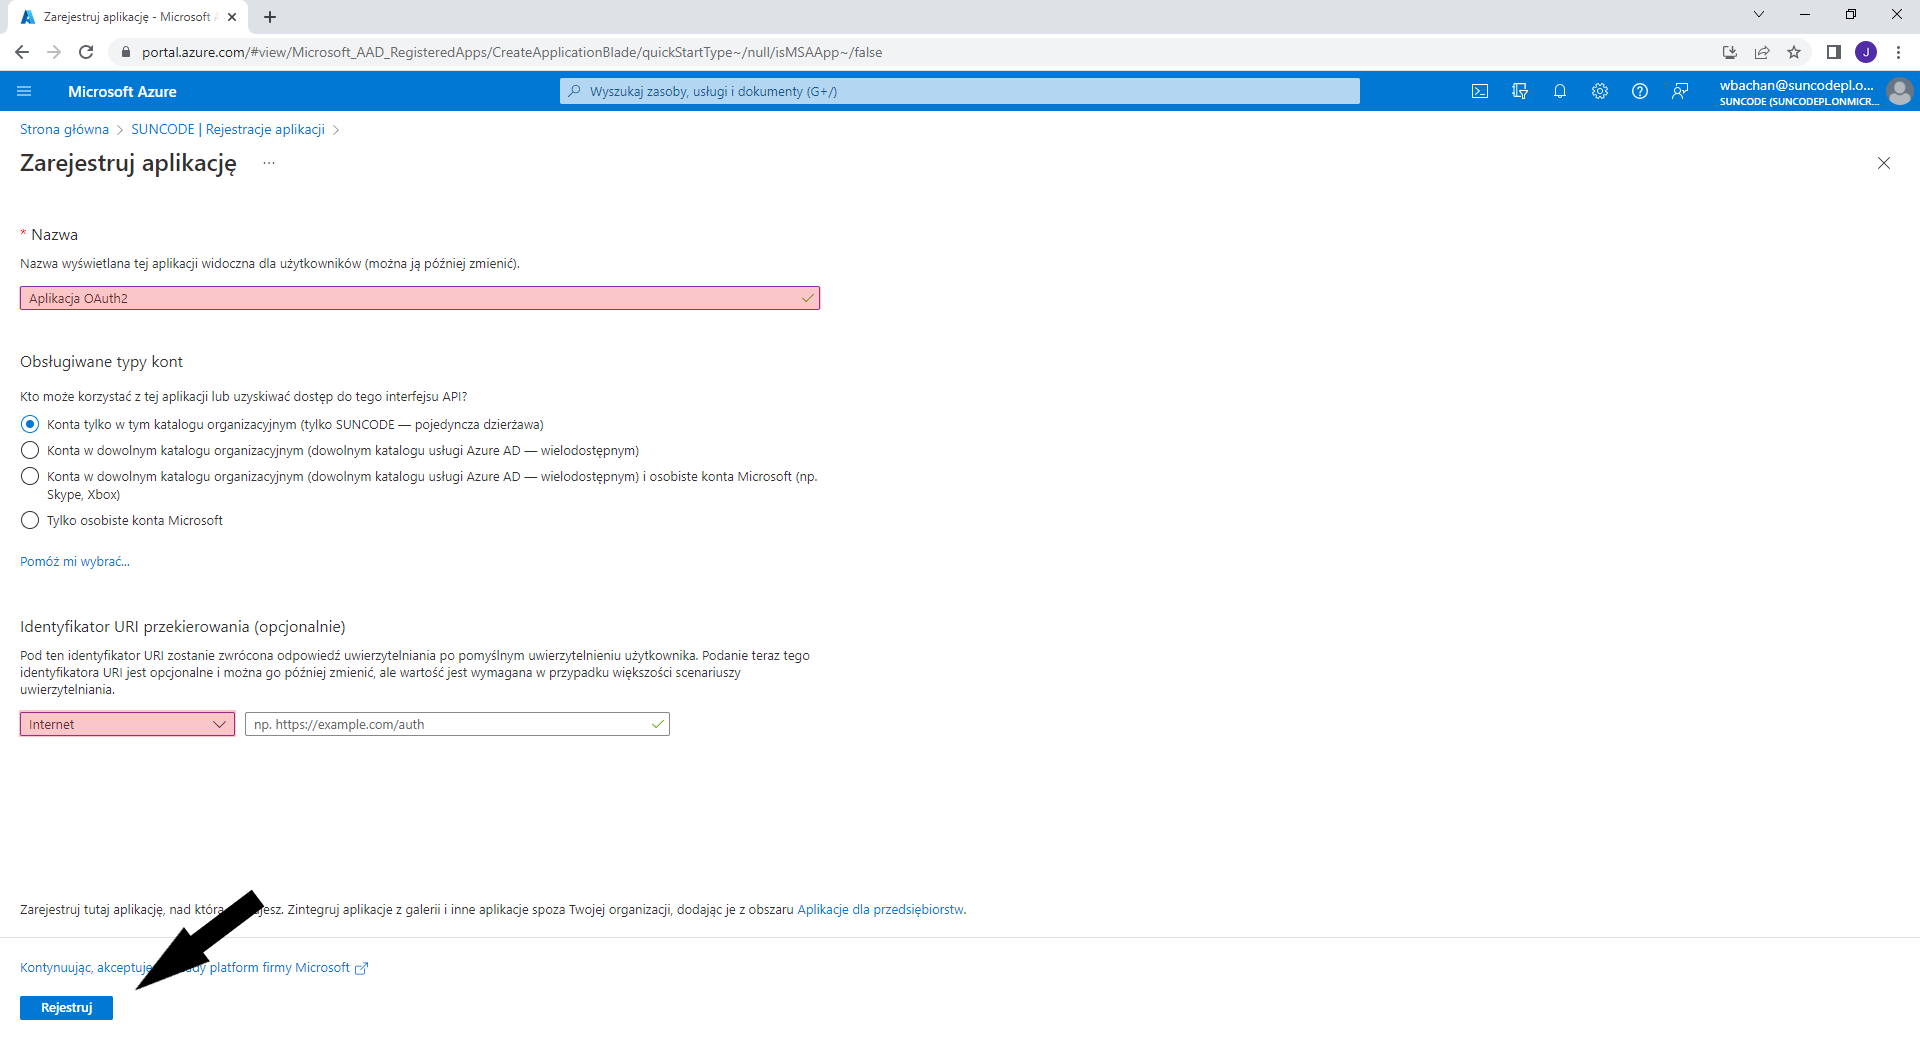This screenshot has height=1040, width=1920.
Task: Click the site lock icon in address bar
Action: coord(125,52)
